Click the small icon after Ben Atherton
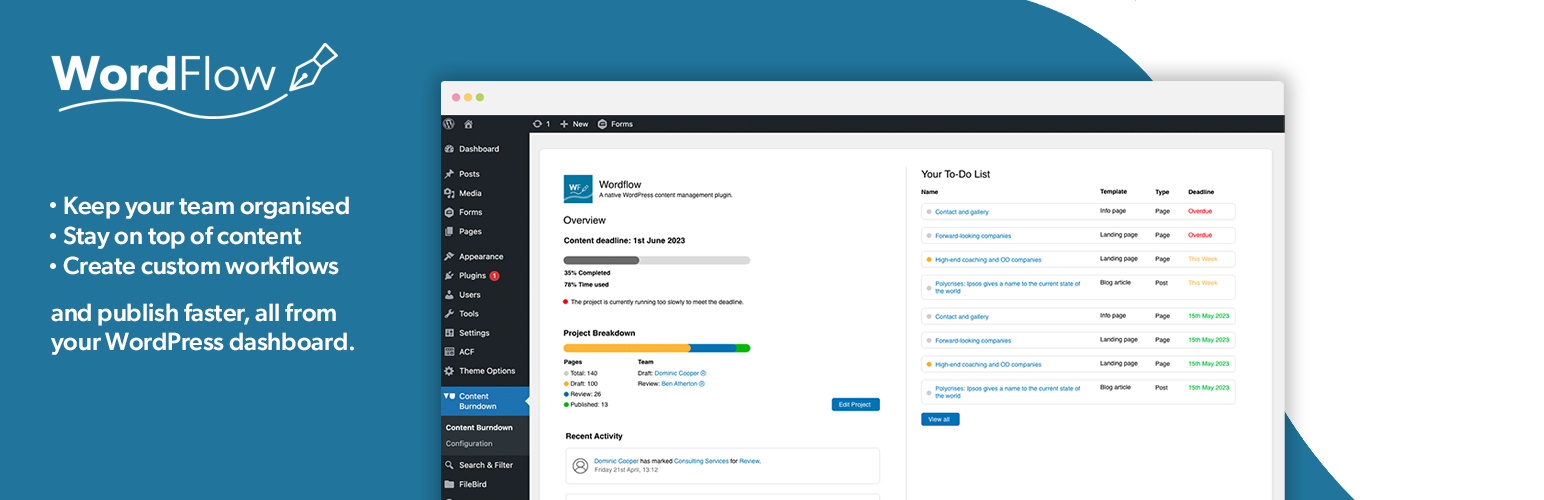The height and width of the screenshot is (500, 1544). 702,383
